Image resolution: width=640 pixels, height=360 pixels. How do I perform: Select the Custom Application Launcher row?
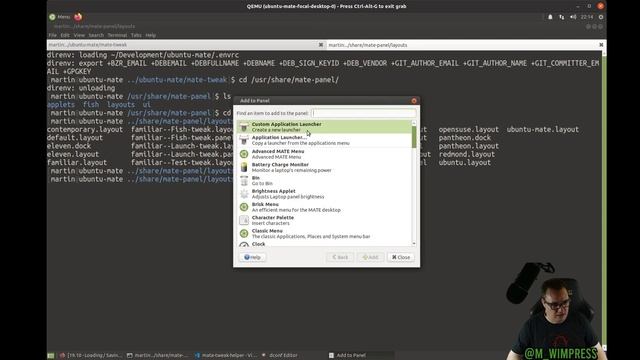[324, 127]
